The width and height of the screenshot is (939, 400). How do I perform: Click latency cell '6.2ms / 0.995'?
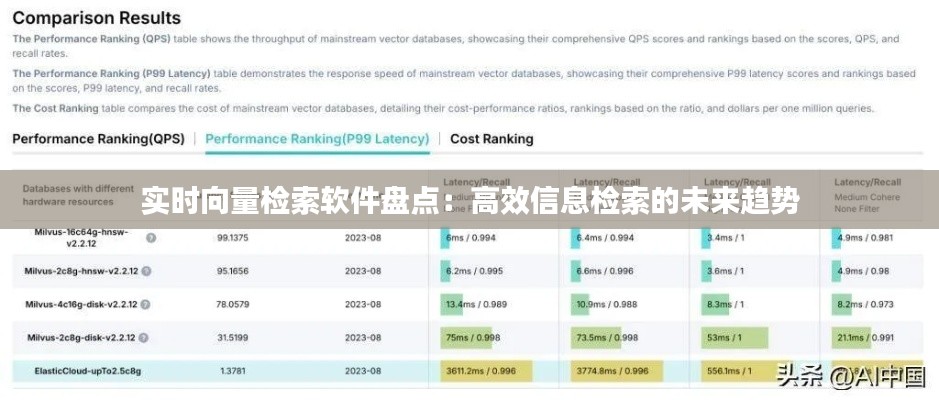coord(474,271)
